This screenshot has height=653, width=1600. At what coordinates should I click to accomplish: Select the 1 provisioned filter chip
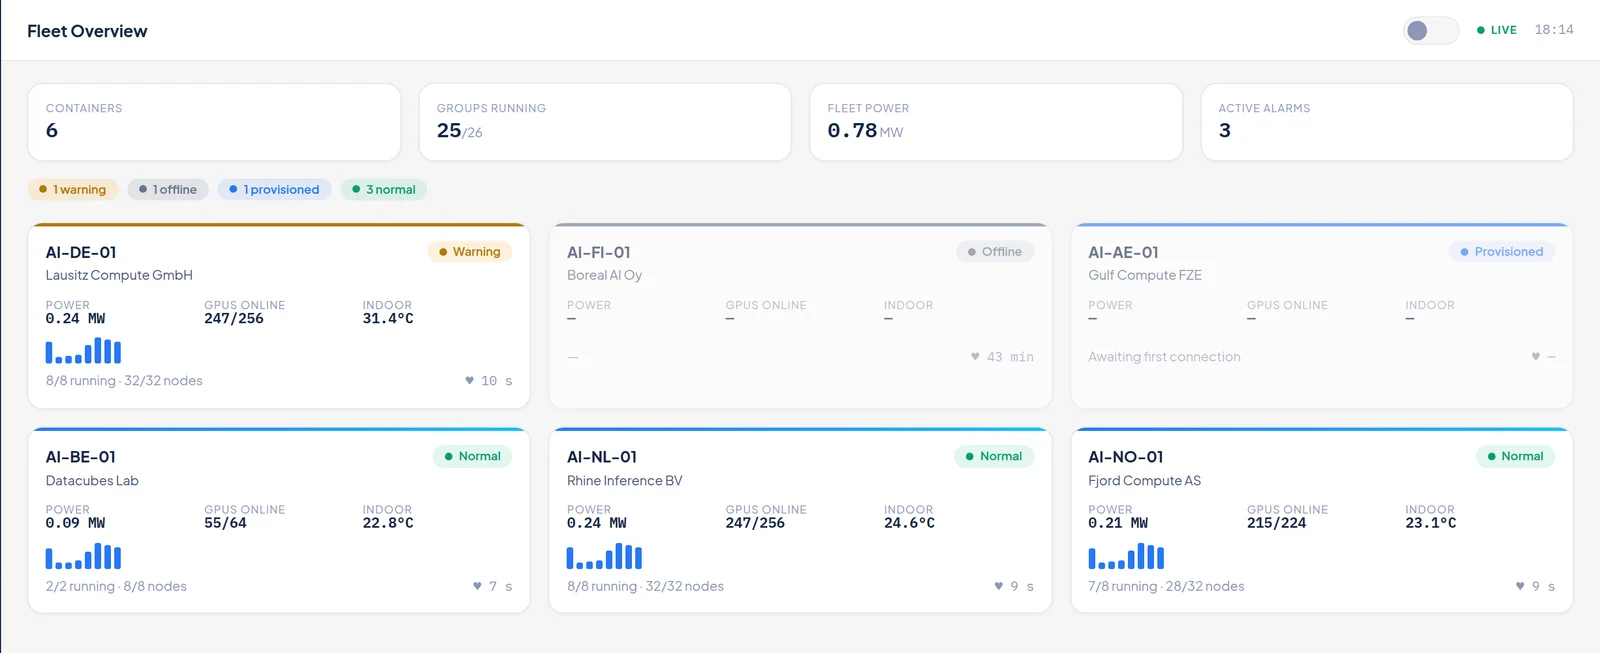click(x=275, y=189)
